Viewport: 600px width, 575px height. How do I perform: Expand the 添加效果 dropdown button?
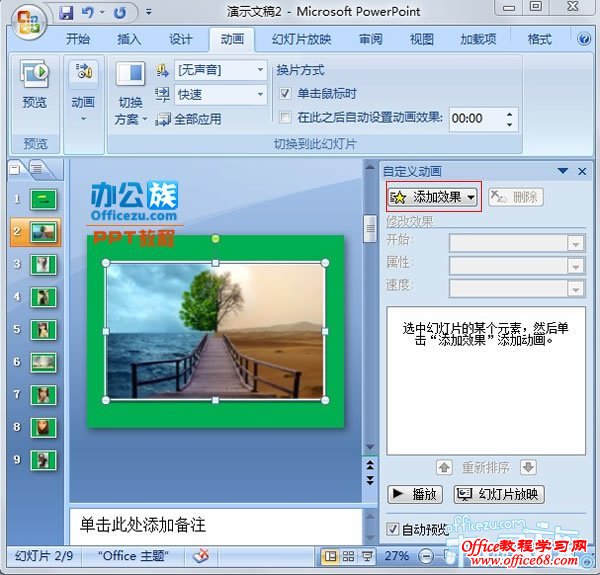434,197
